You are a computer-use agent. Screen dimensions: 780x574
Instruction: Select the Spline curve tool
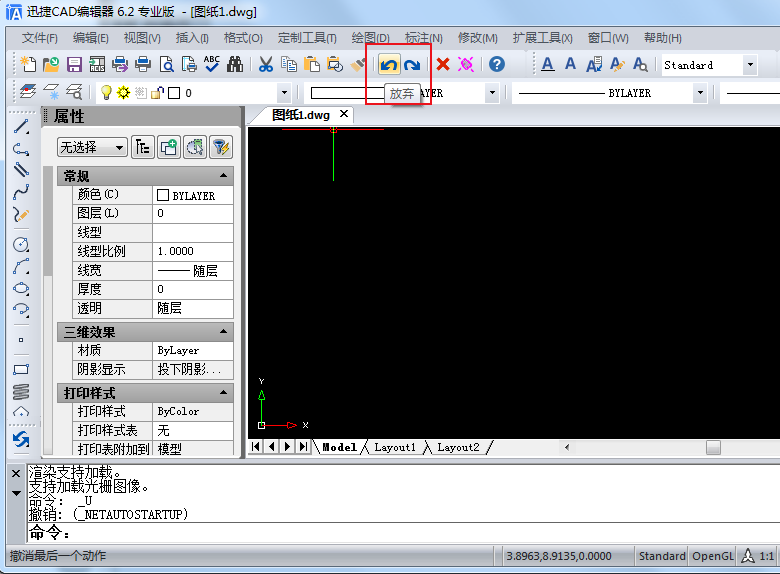(21, 192)
